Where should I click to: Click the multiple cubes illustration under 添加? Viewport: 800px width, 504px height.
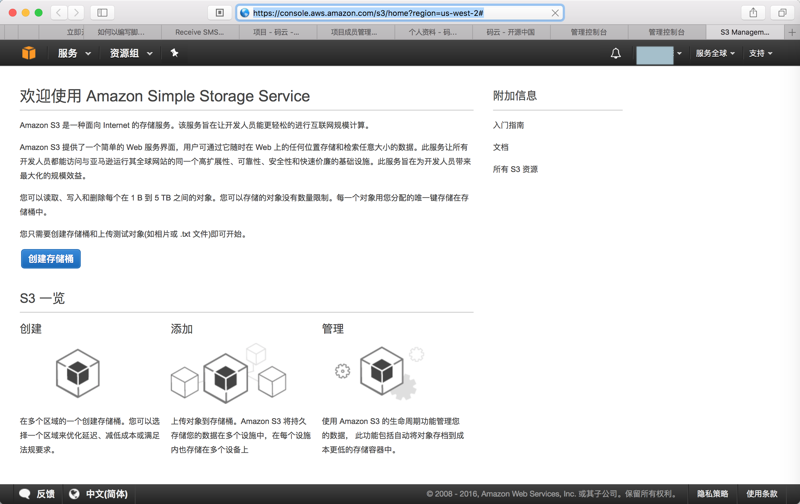tap(229, 373)
